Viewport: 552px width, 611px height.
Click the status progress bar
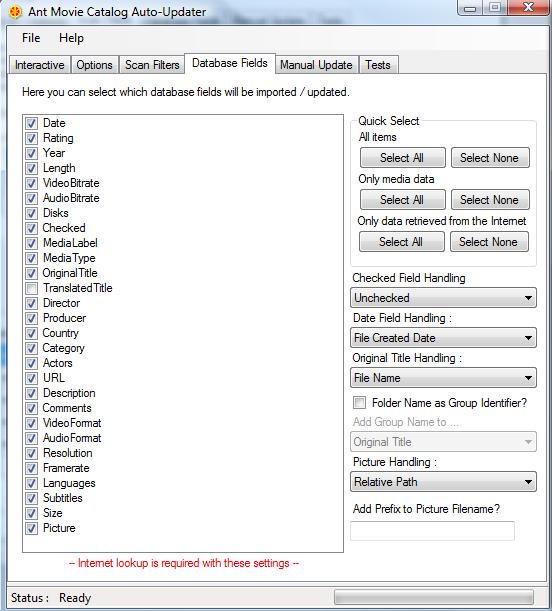(x=434, y=597)
